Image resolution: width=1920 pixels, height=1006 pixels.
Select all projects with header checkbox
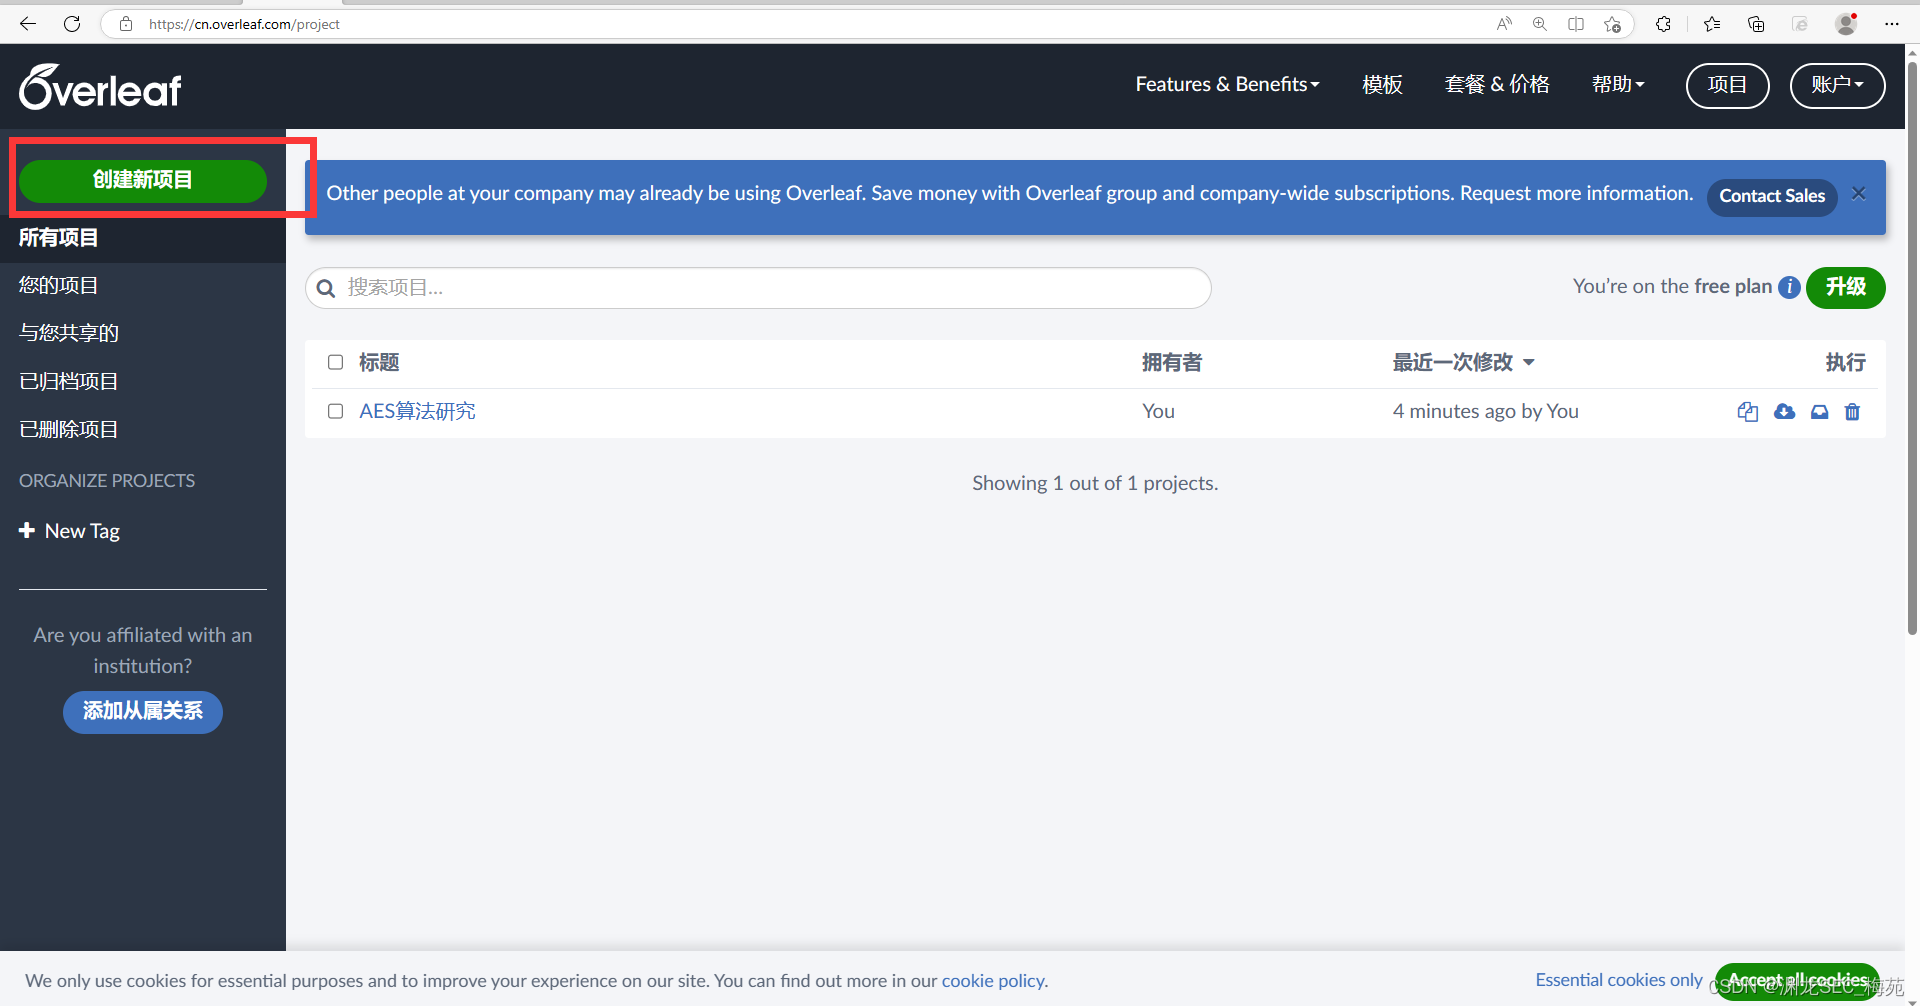tap(336, 362)
